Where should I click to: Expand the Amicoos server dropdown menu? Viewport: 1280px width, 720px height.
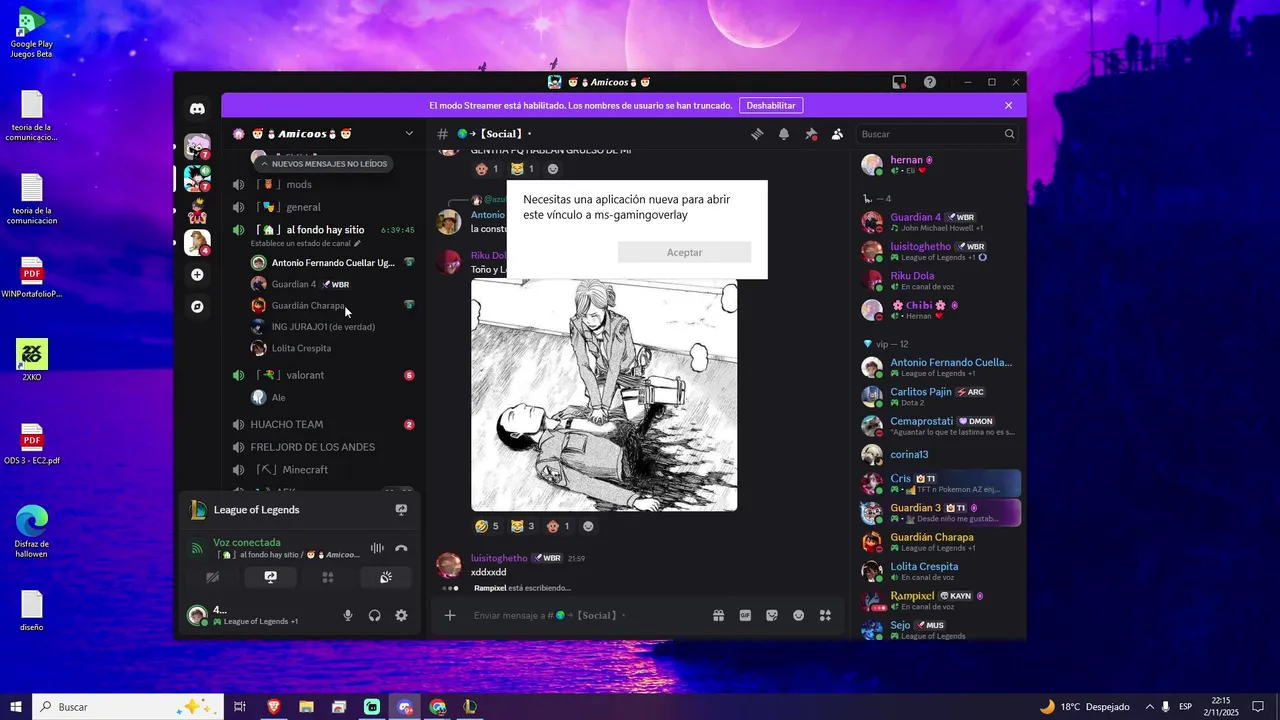[x=408, y=133]
